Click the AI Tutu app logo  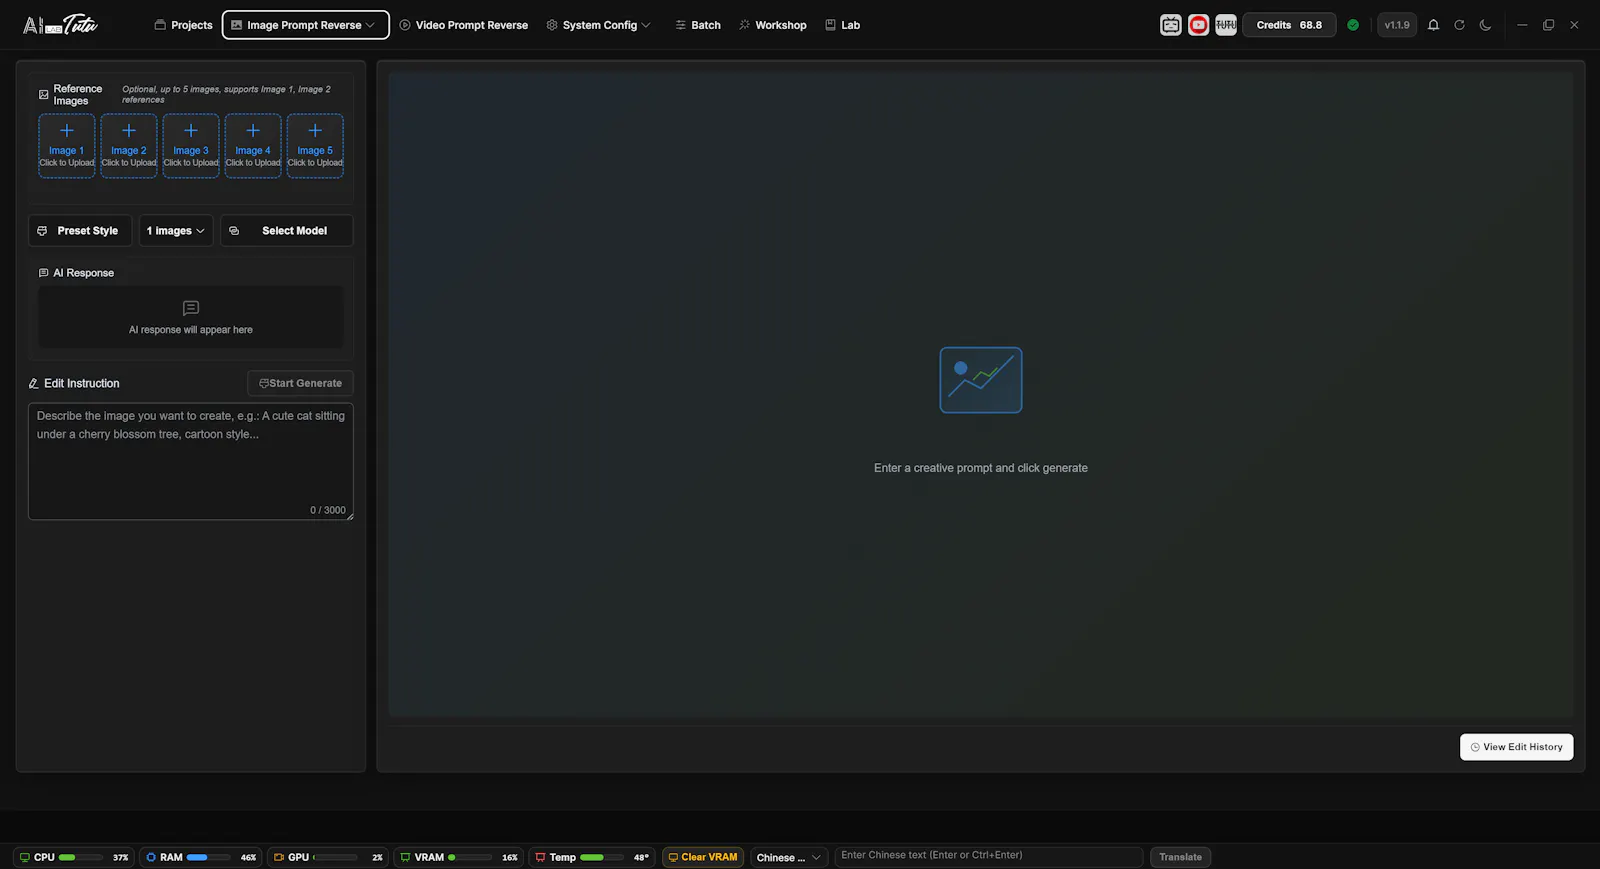60,25
